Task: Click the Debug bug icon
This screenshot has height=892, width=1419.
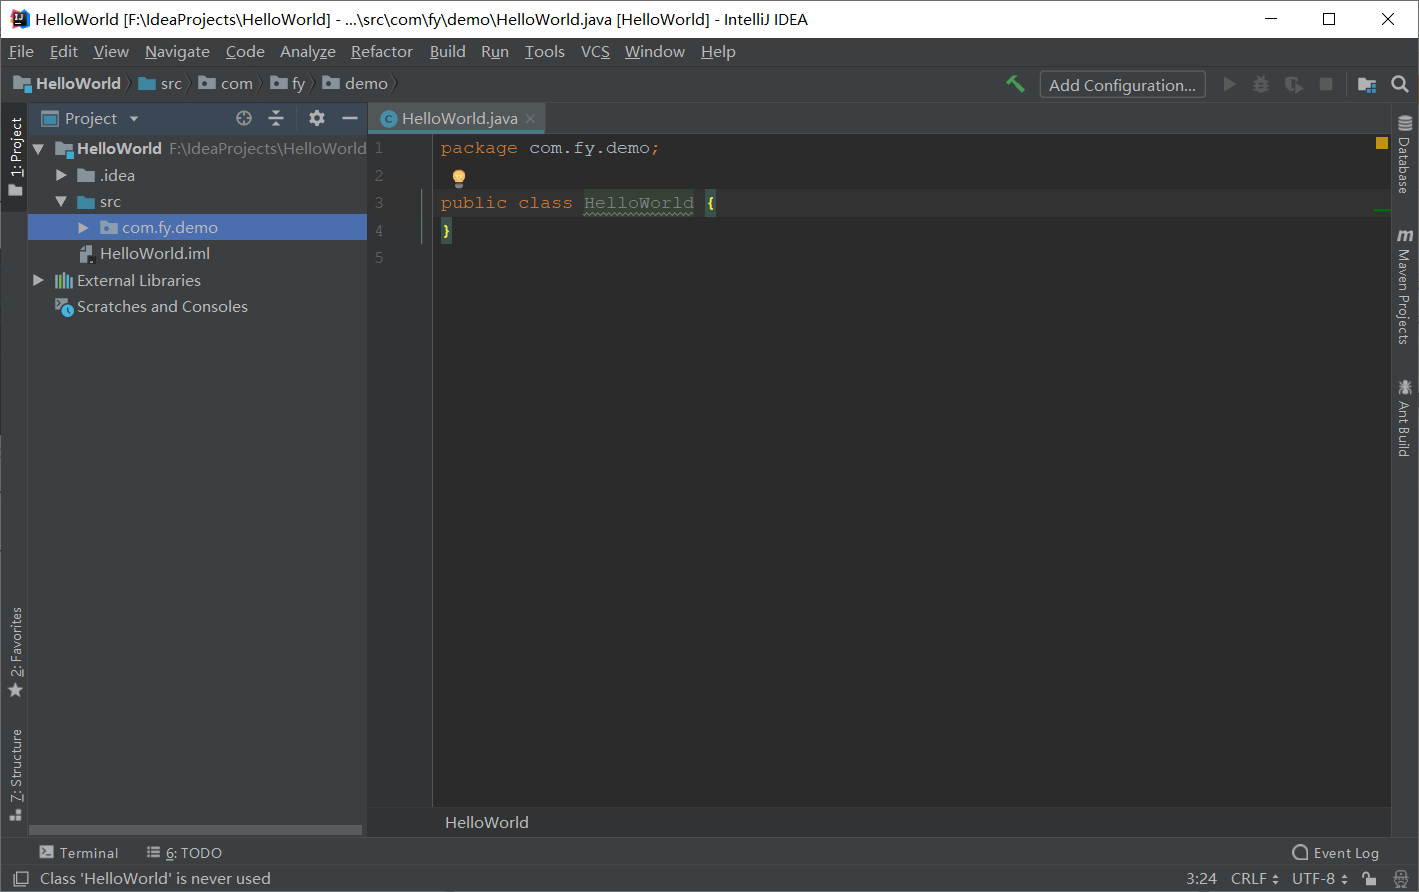Action: tap(1261, 85)
